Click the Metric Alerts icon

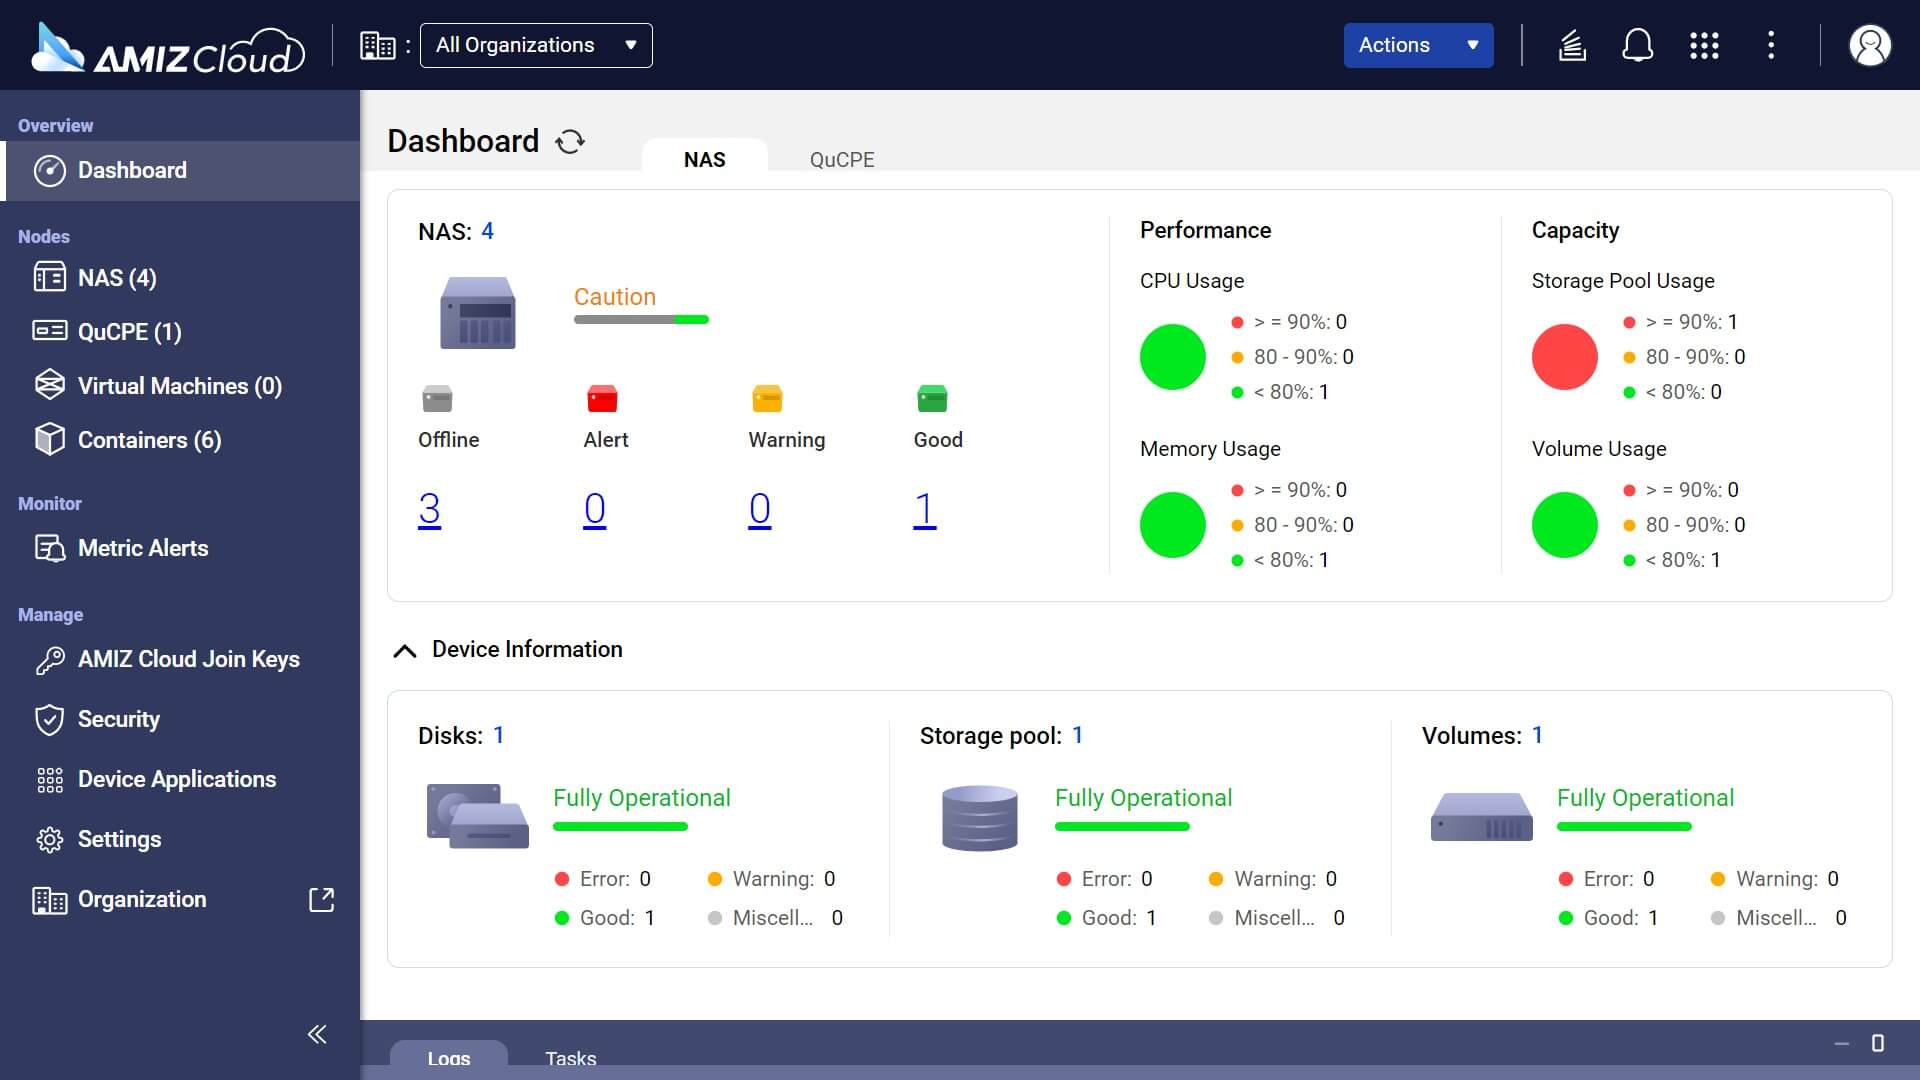coord(49,547)
